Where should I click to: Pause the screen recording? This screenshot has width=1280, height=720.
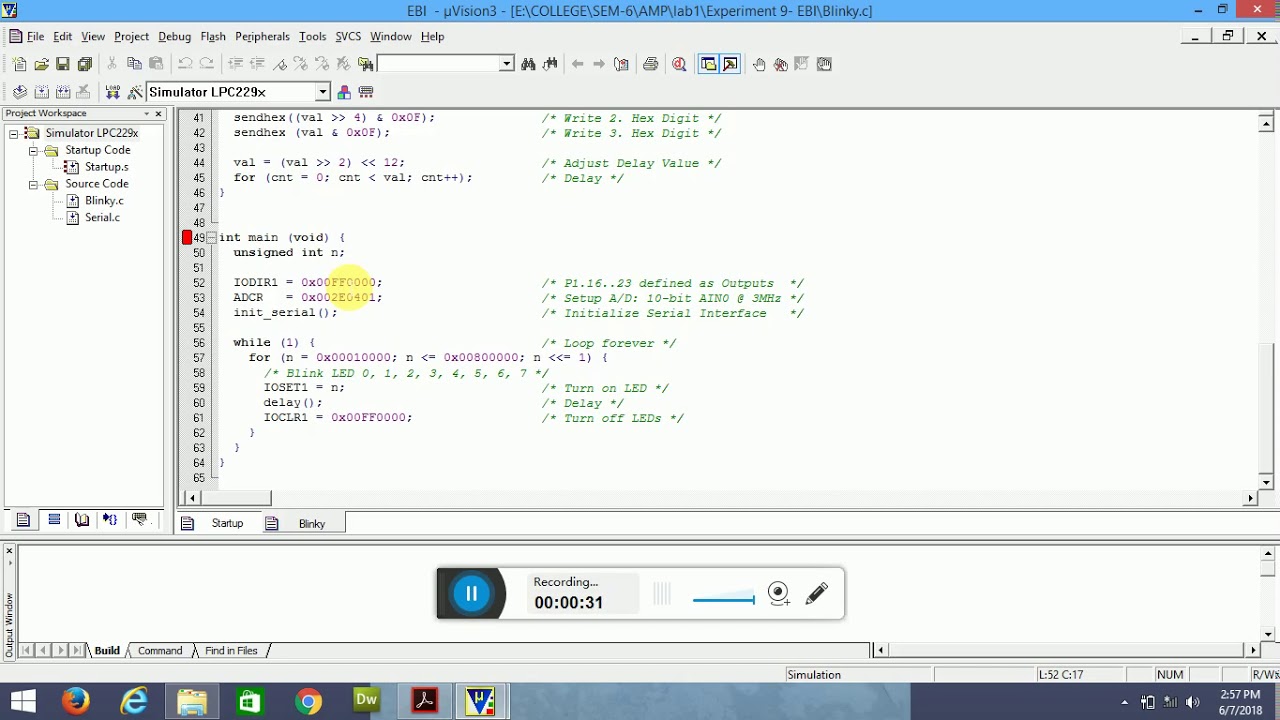[x=471, y=594]
